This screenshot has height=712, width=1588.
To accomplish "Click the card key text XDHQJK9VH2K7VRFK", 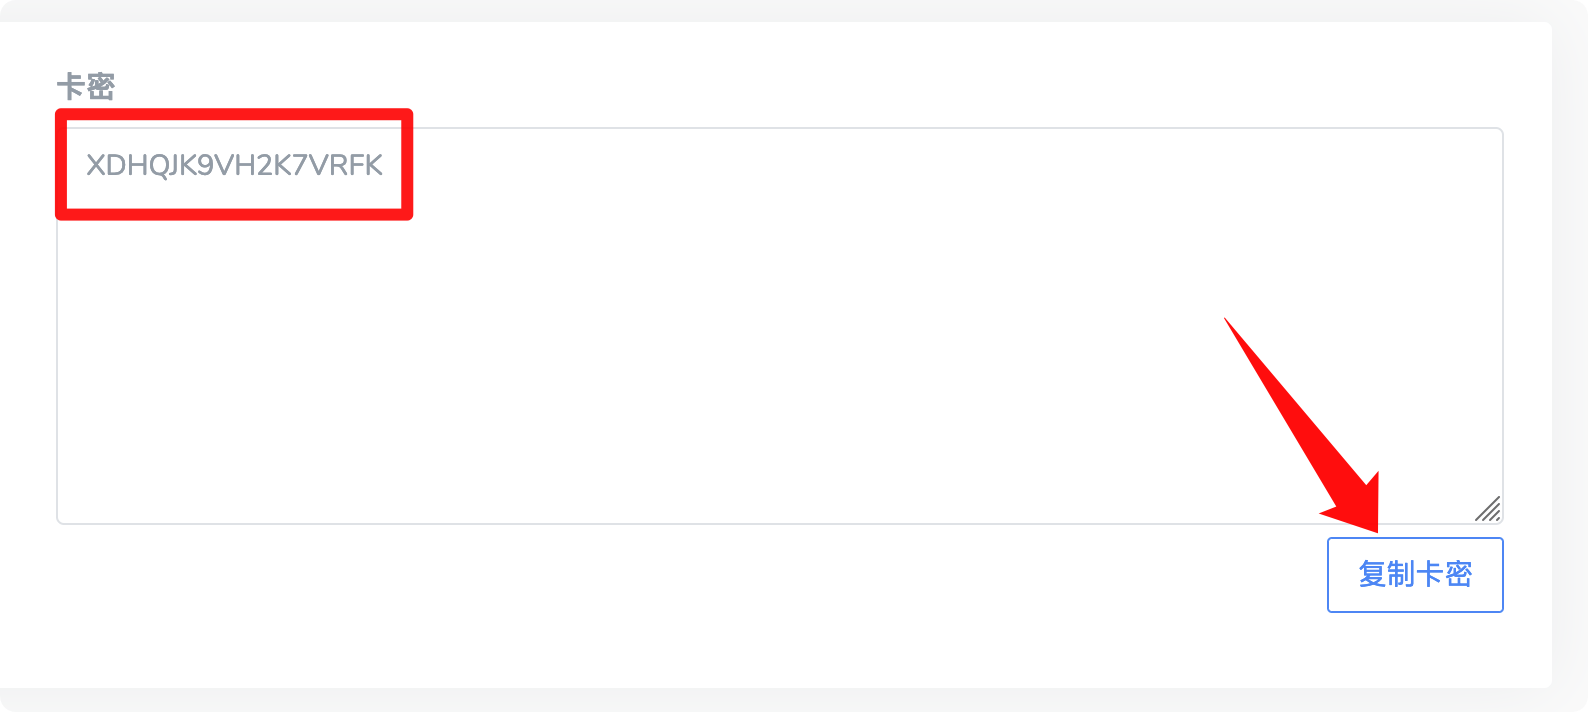I will tap(234, 165).
